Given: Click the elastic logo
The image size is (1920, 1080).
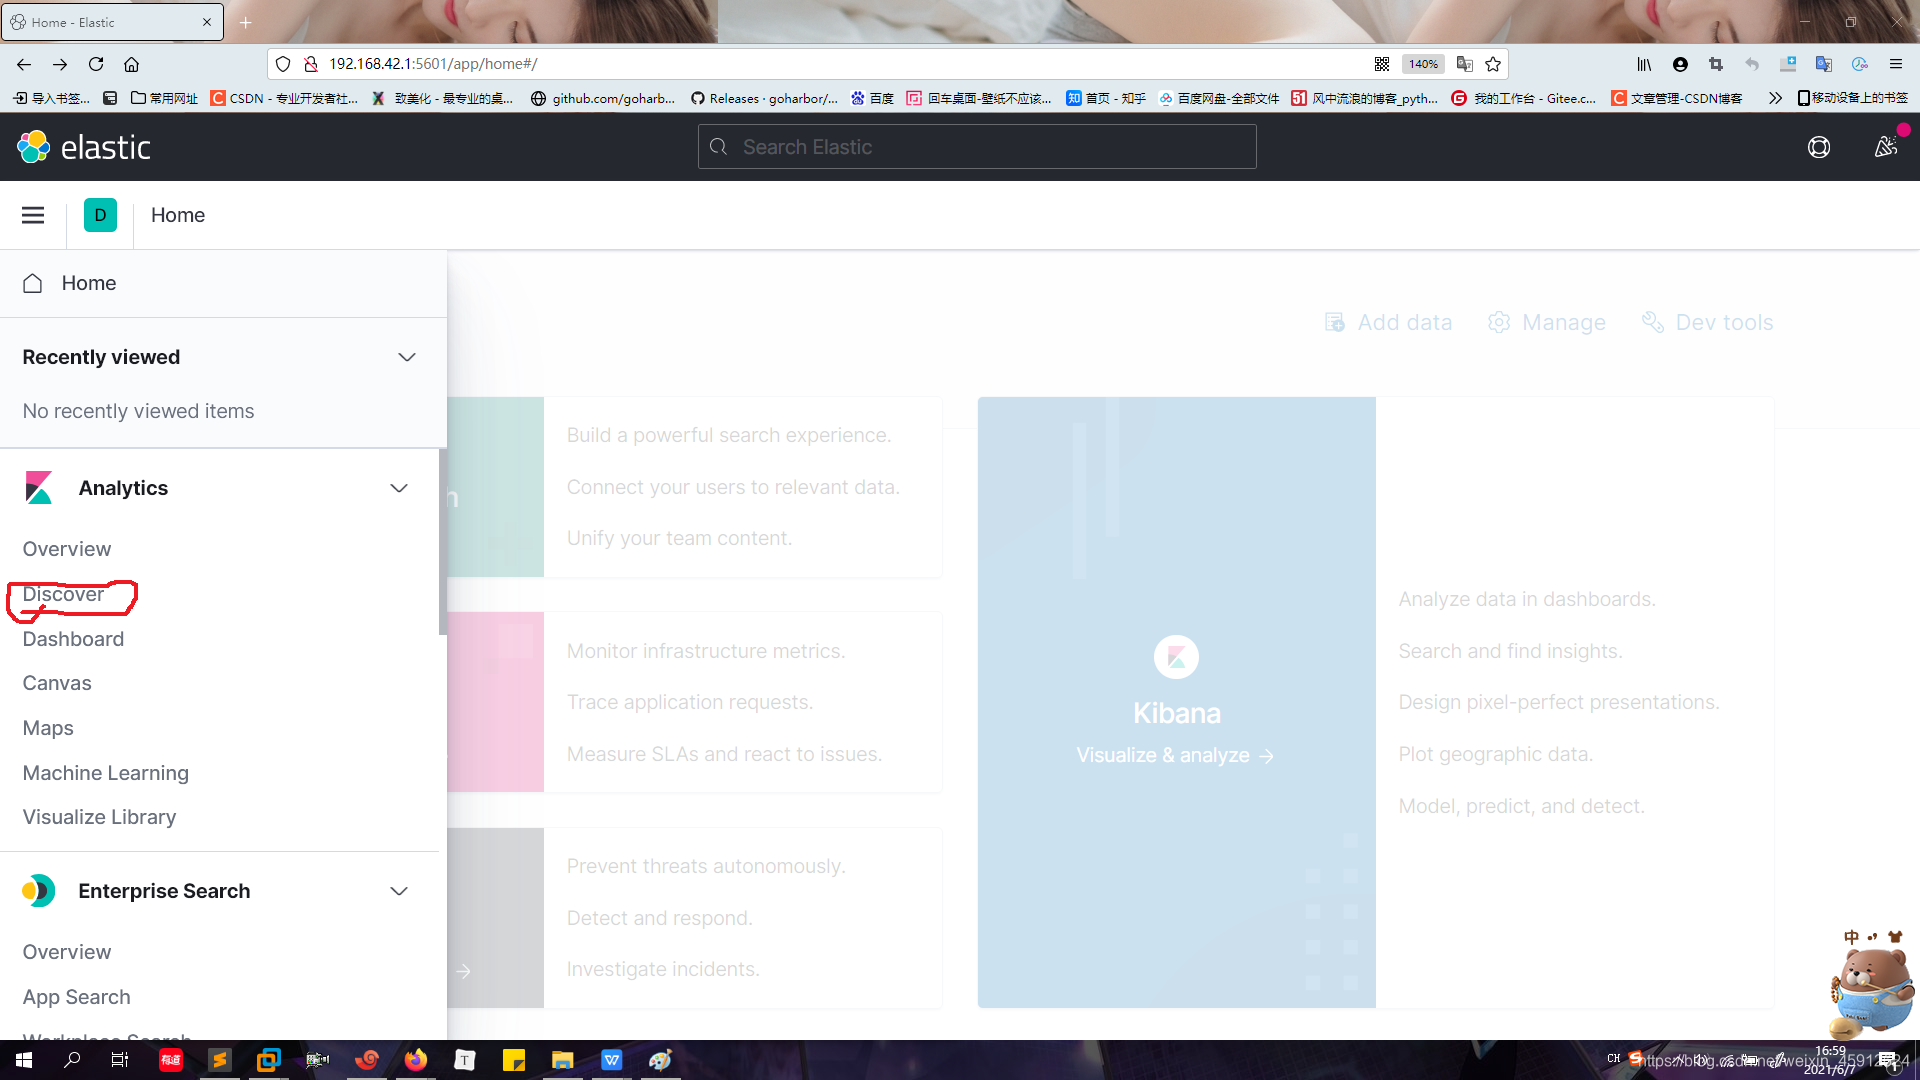Looking at the screenshot, I should point(84,147).
